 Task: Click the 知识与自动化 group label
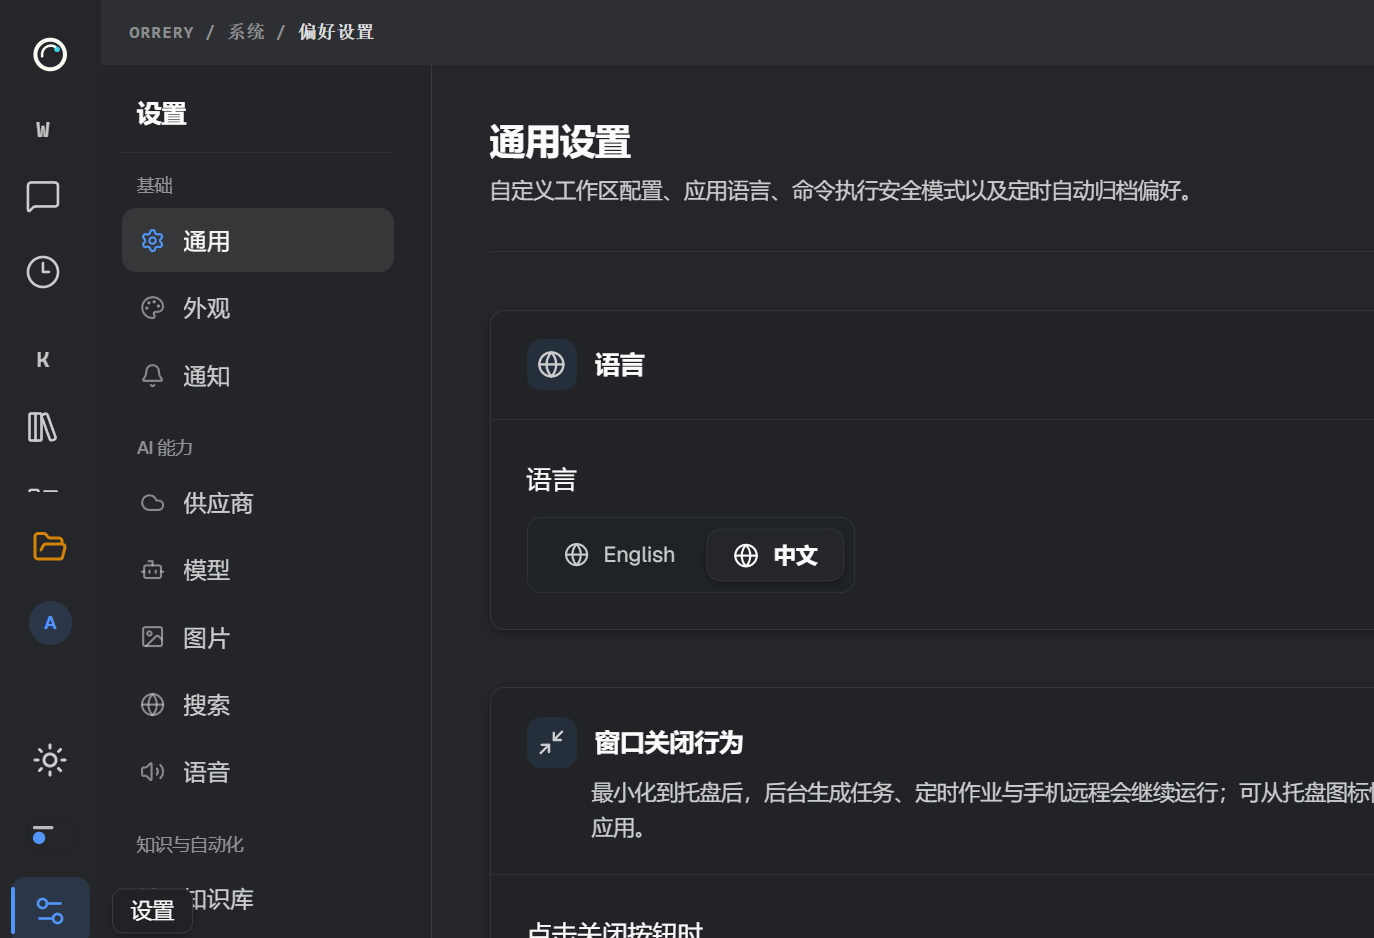click(x=190, y=844)
